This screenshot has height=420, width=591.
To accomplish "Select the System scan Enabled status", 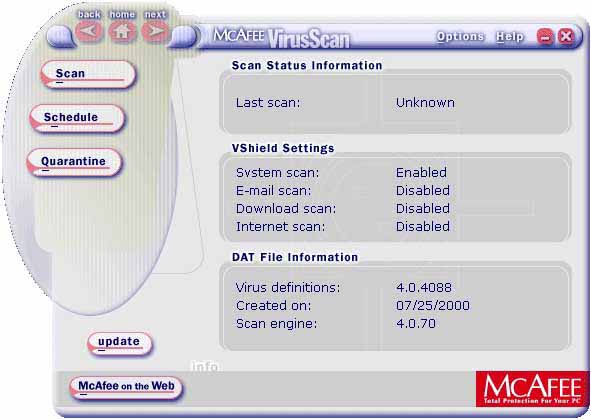I will point(421,173).
